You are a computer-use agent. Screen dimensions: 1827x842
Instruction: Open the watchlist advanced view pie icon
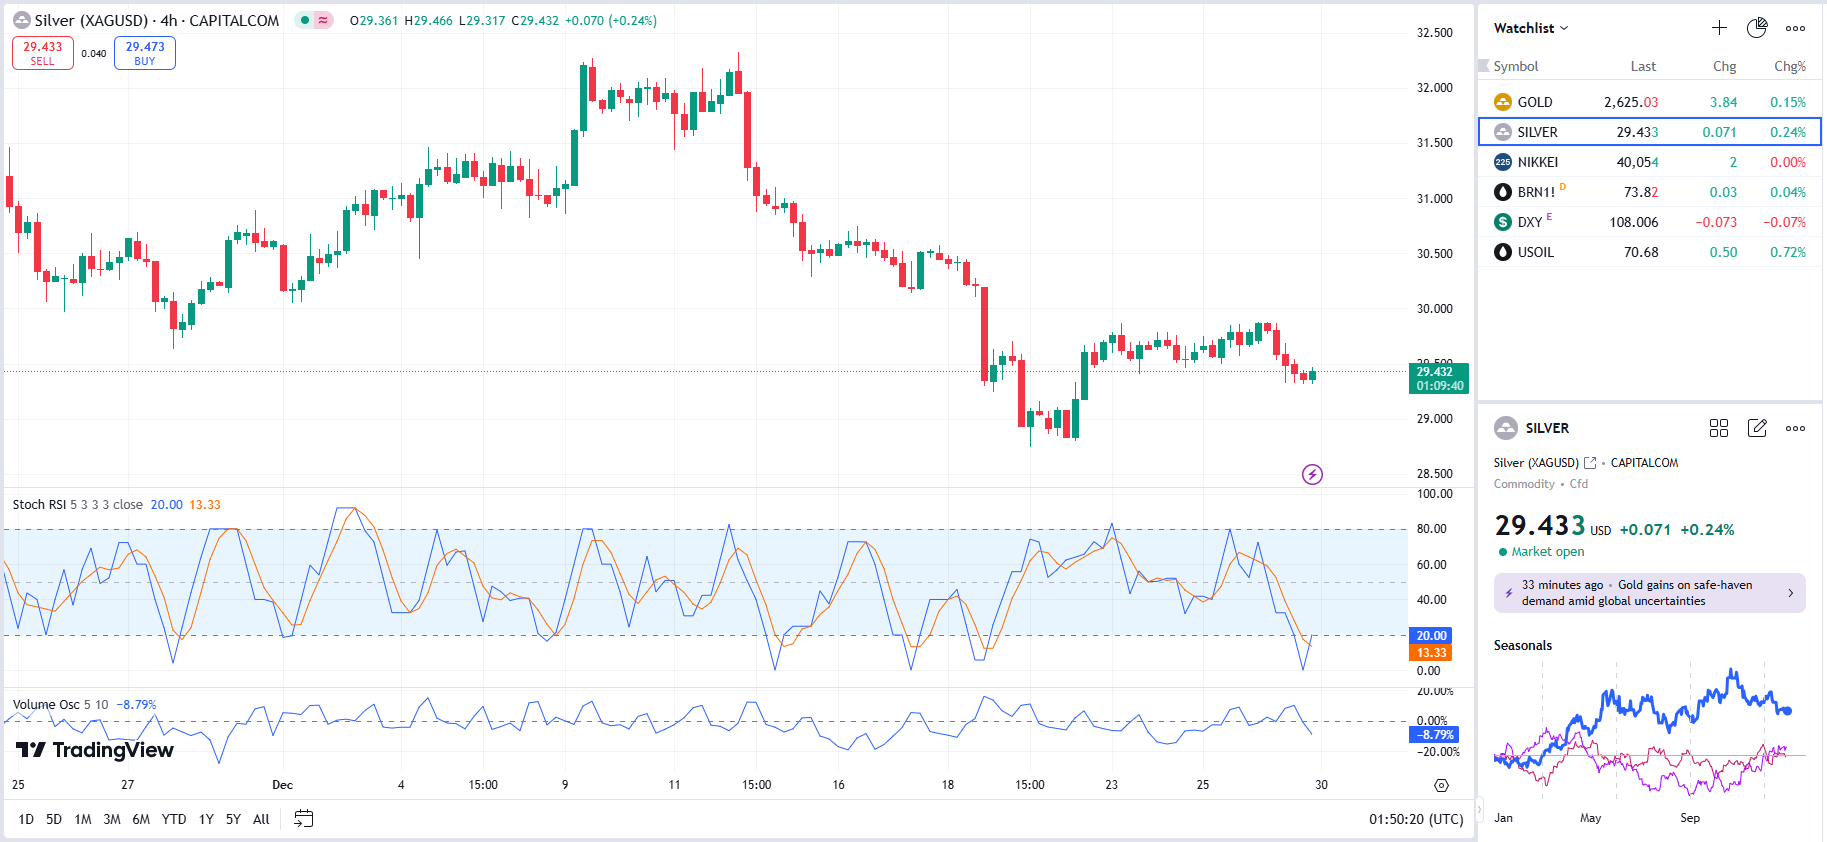point(1757,28)
